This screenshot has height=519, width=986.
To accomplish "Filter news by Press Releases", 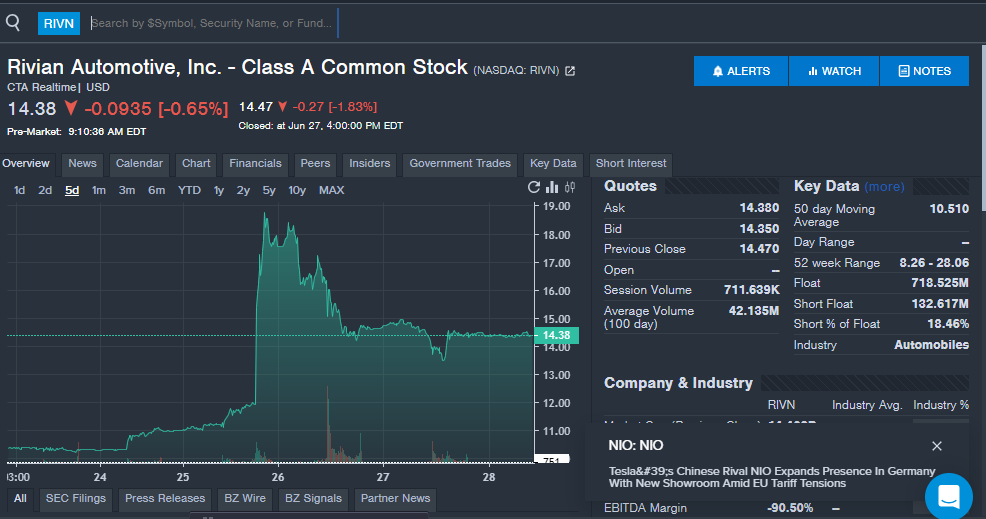I will [x=165, y=499].
